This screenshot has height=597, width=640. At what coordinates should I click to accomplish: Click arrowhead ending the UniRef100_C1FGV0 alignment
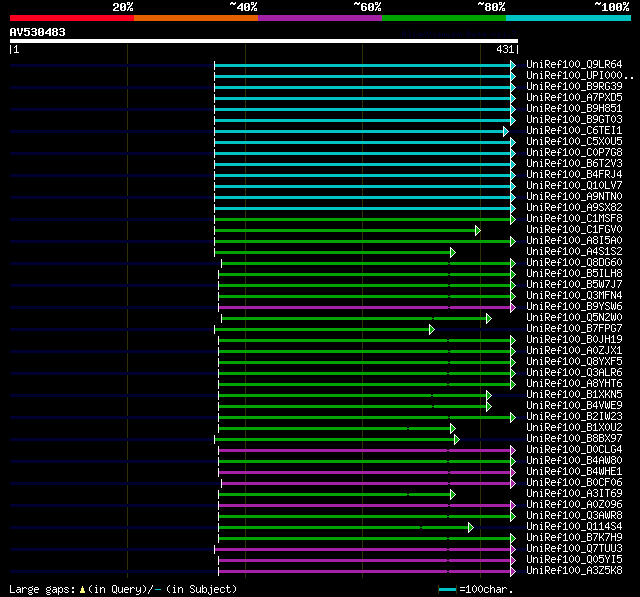[x=478, y=231]
